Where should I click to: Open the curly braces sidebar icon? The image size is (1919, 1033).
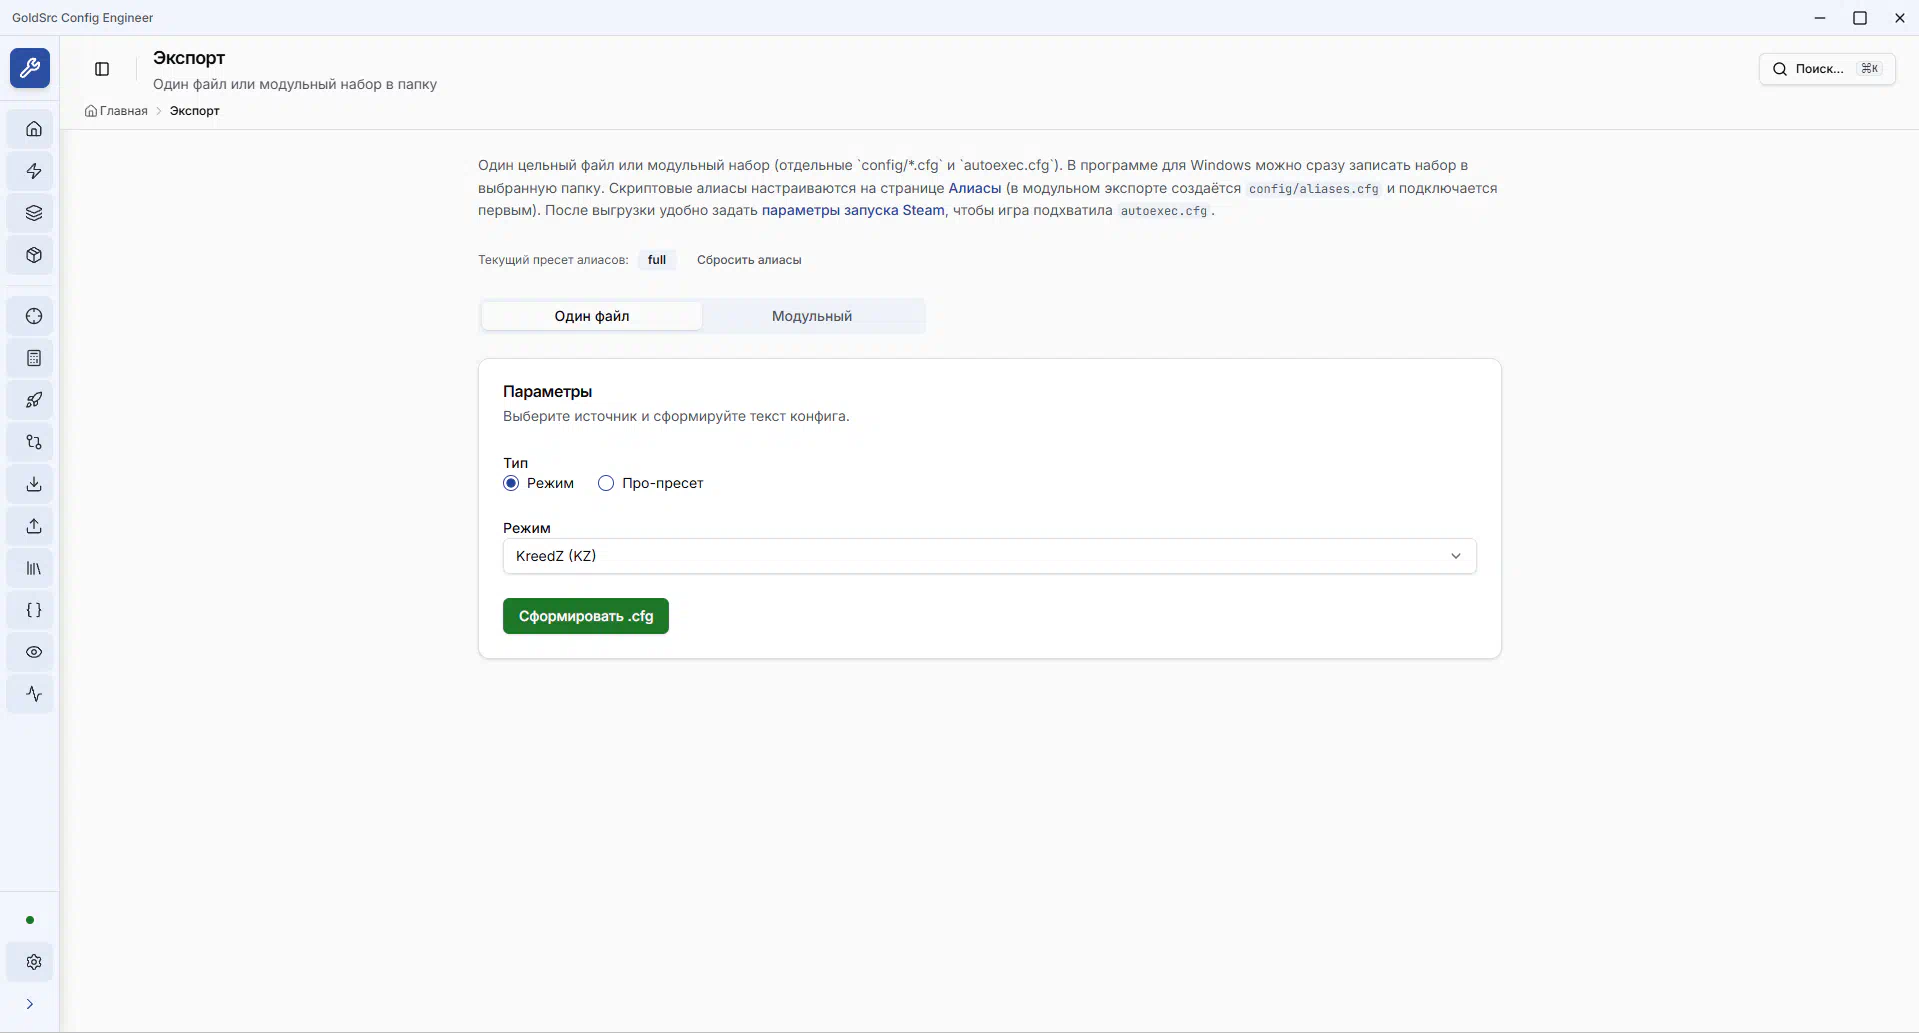[x=34, y=610]
